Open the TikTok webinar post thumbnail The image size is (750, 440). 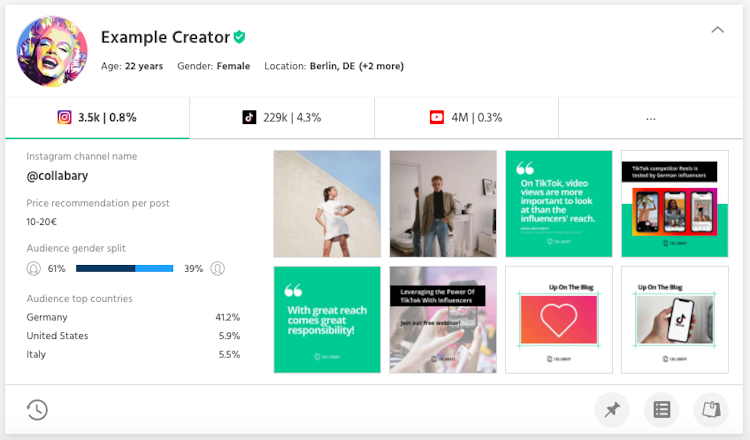(x=443, y=319)
